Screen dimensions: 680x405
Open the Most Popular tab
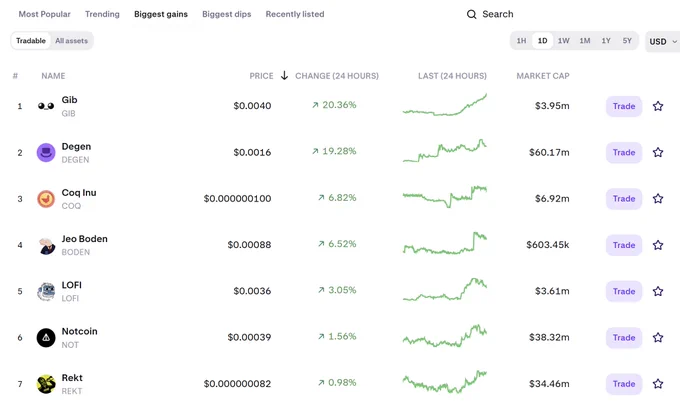(x=44, y=14)
